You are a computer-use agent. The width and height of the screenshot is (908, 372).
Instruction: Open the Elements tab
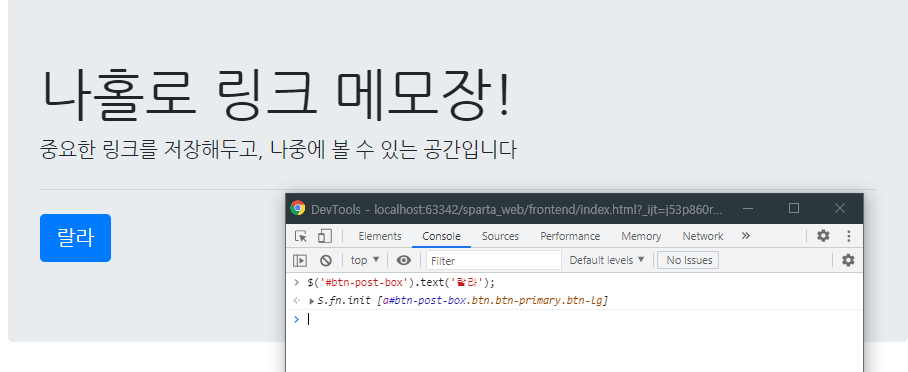pyautogui.click(x=380, y=236)
